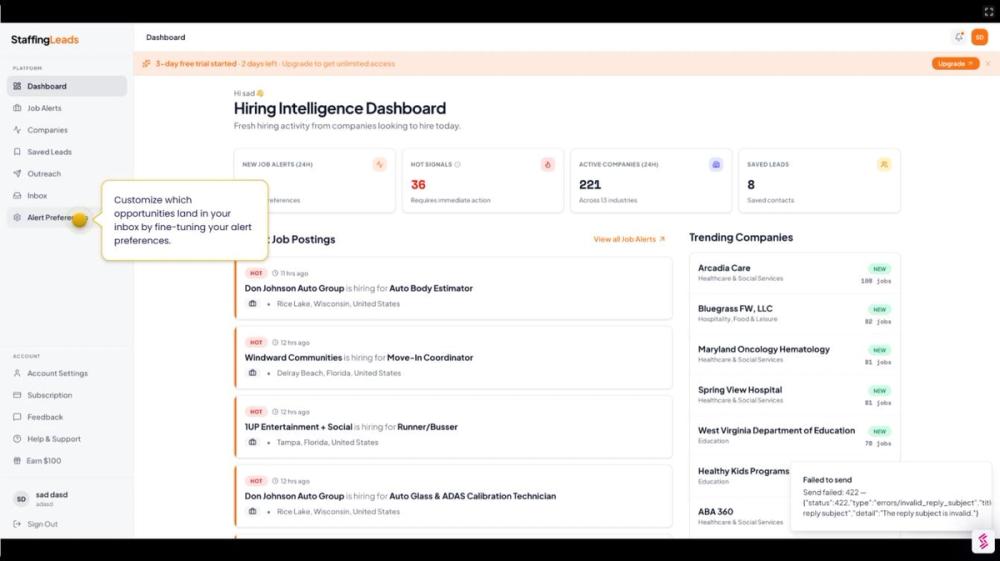Viewport: 1000px width, 561px height.
Task: Click the Feedback chat icon
Action: click(17, 417)
